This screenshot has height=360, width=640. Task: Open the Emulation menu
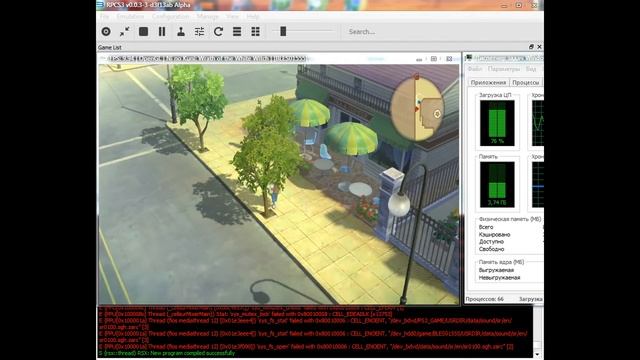[x=130, y=16]
